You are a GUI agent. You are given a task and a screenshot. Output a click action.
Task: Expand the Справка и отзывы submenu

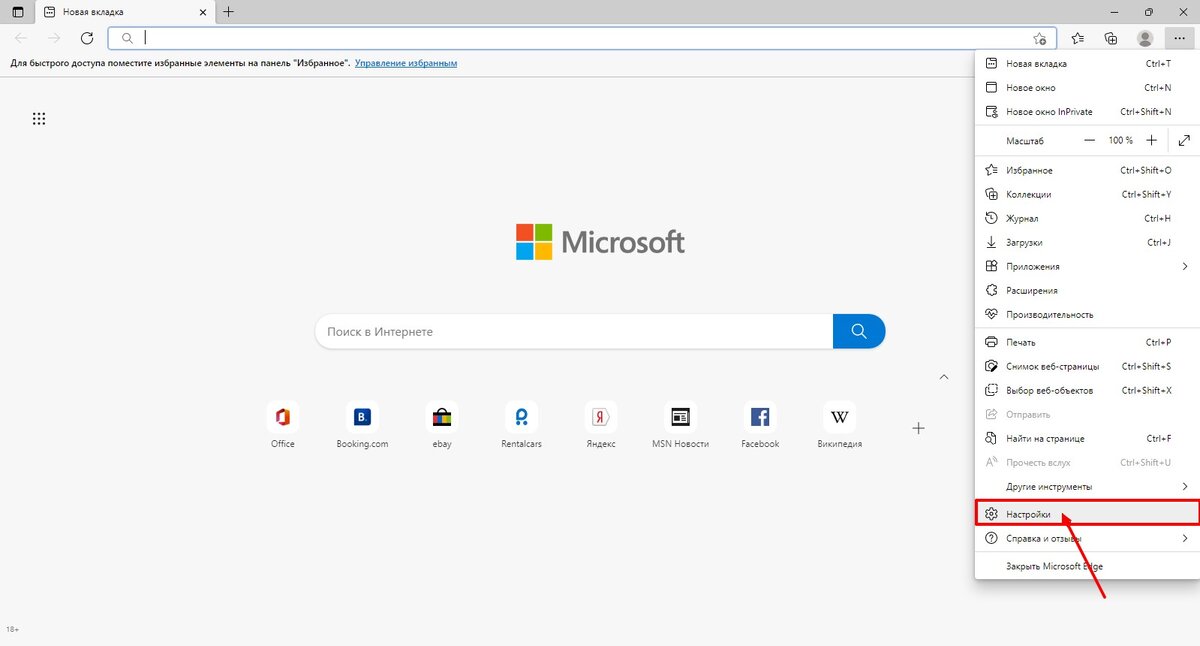(1184, 539)
